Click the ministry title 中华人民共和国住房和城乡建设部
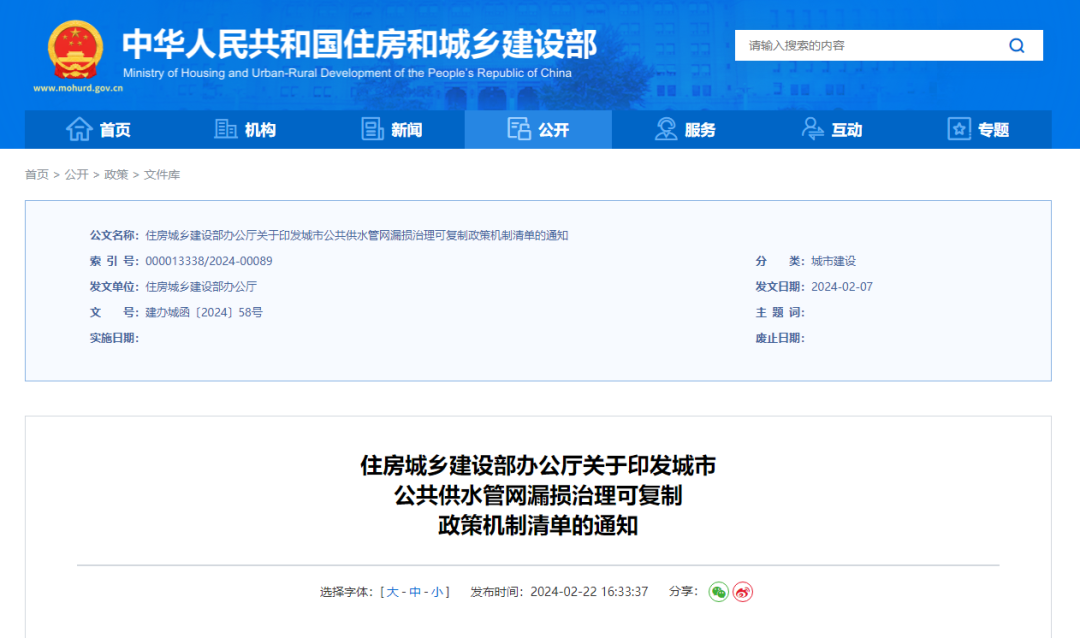Image resolution: width=1080 pixels, height=638 pixels. point(360,45)
